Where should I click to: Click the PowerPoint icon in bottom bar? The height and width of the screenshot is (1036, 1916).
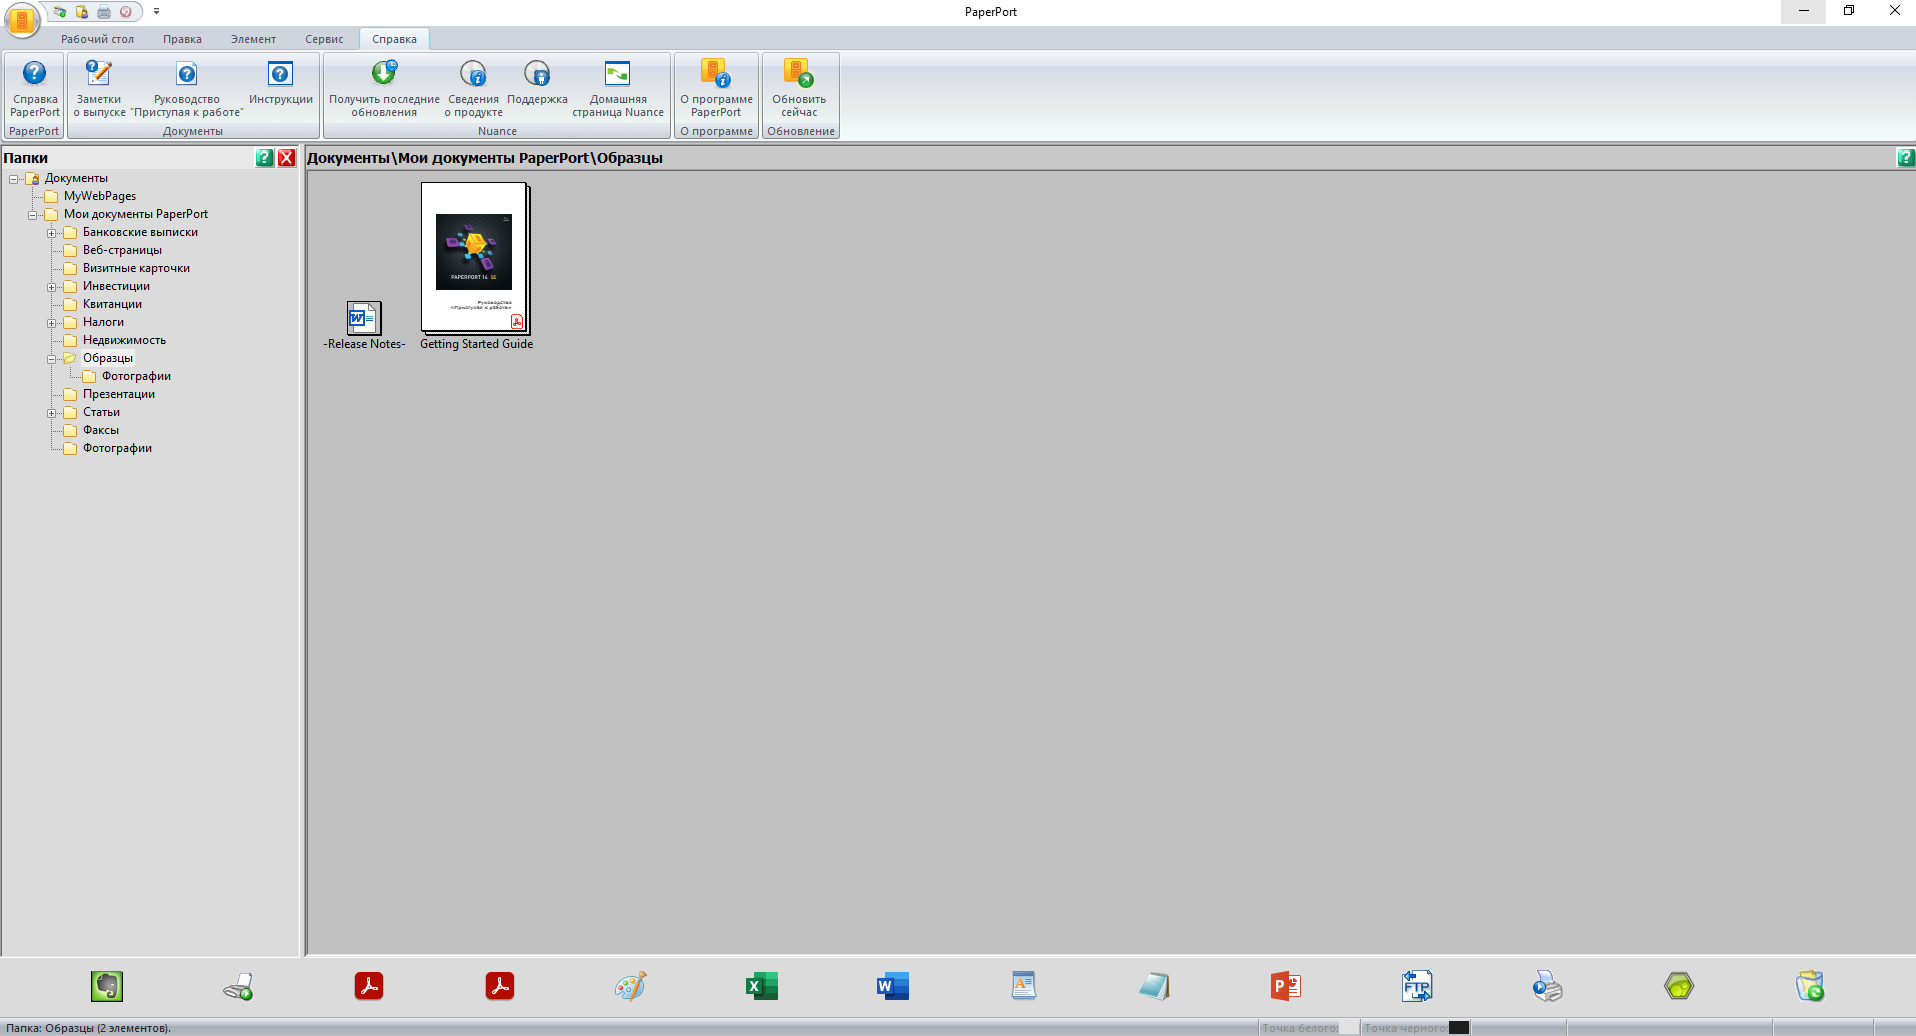tap(1286, 987)
